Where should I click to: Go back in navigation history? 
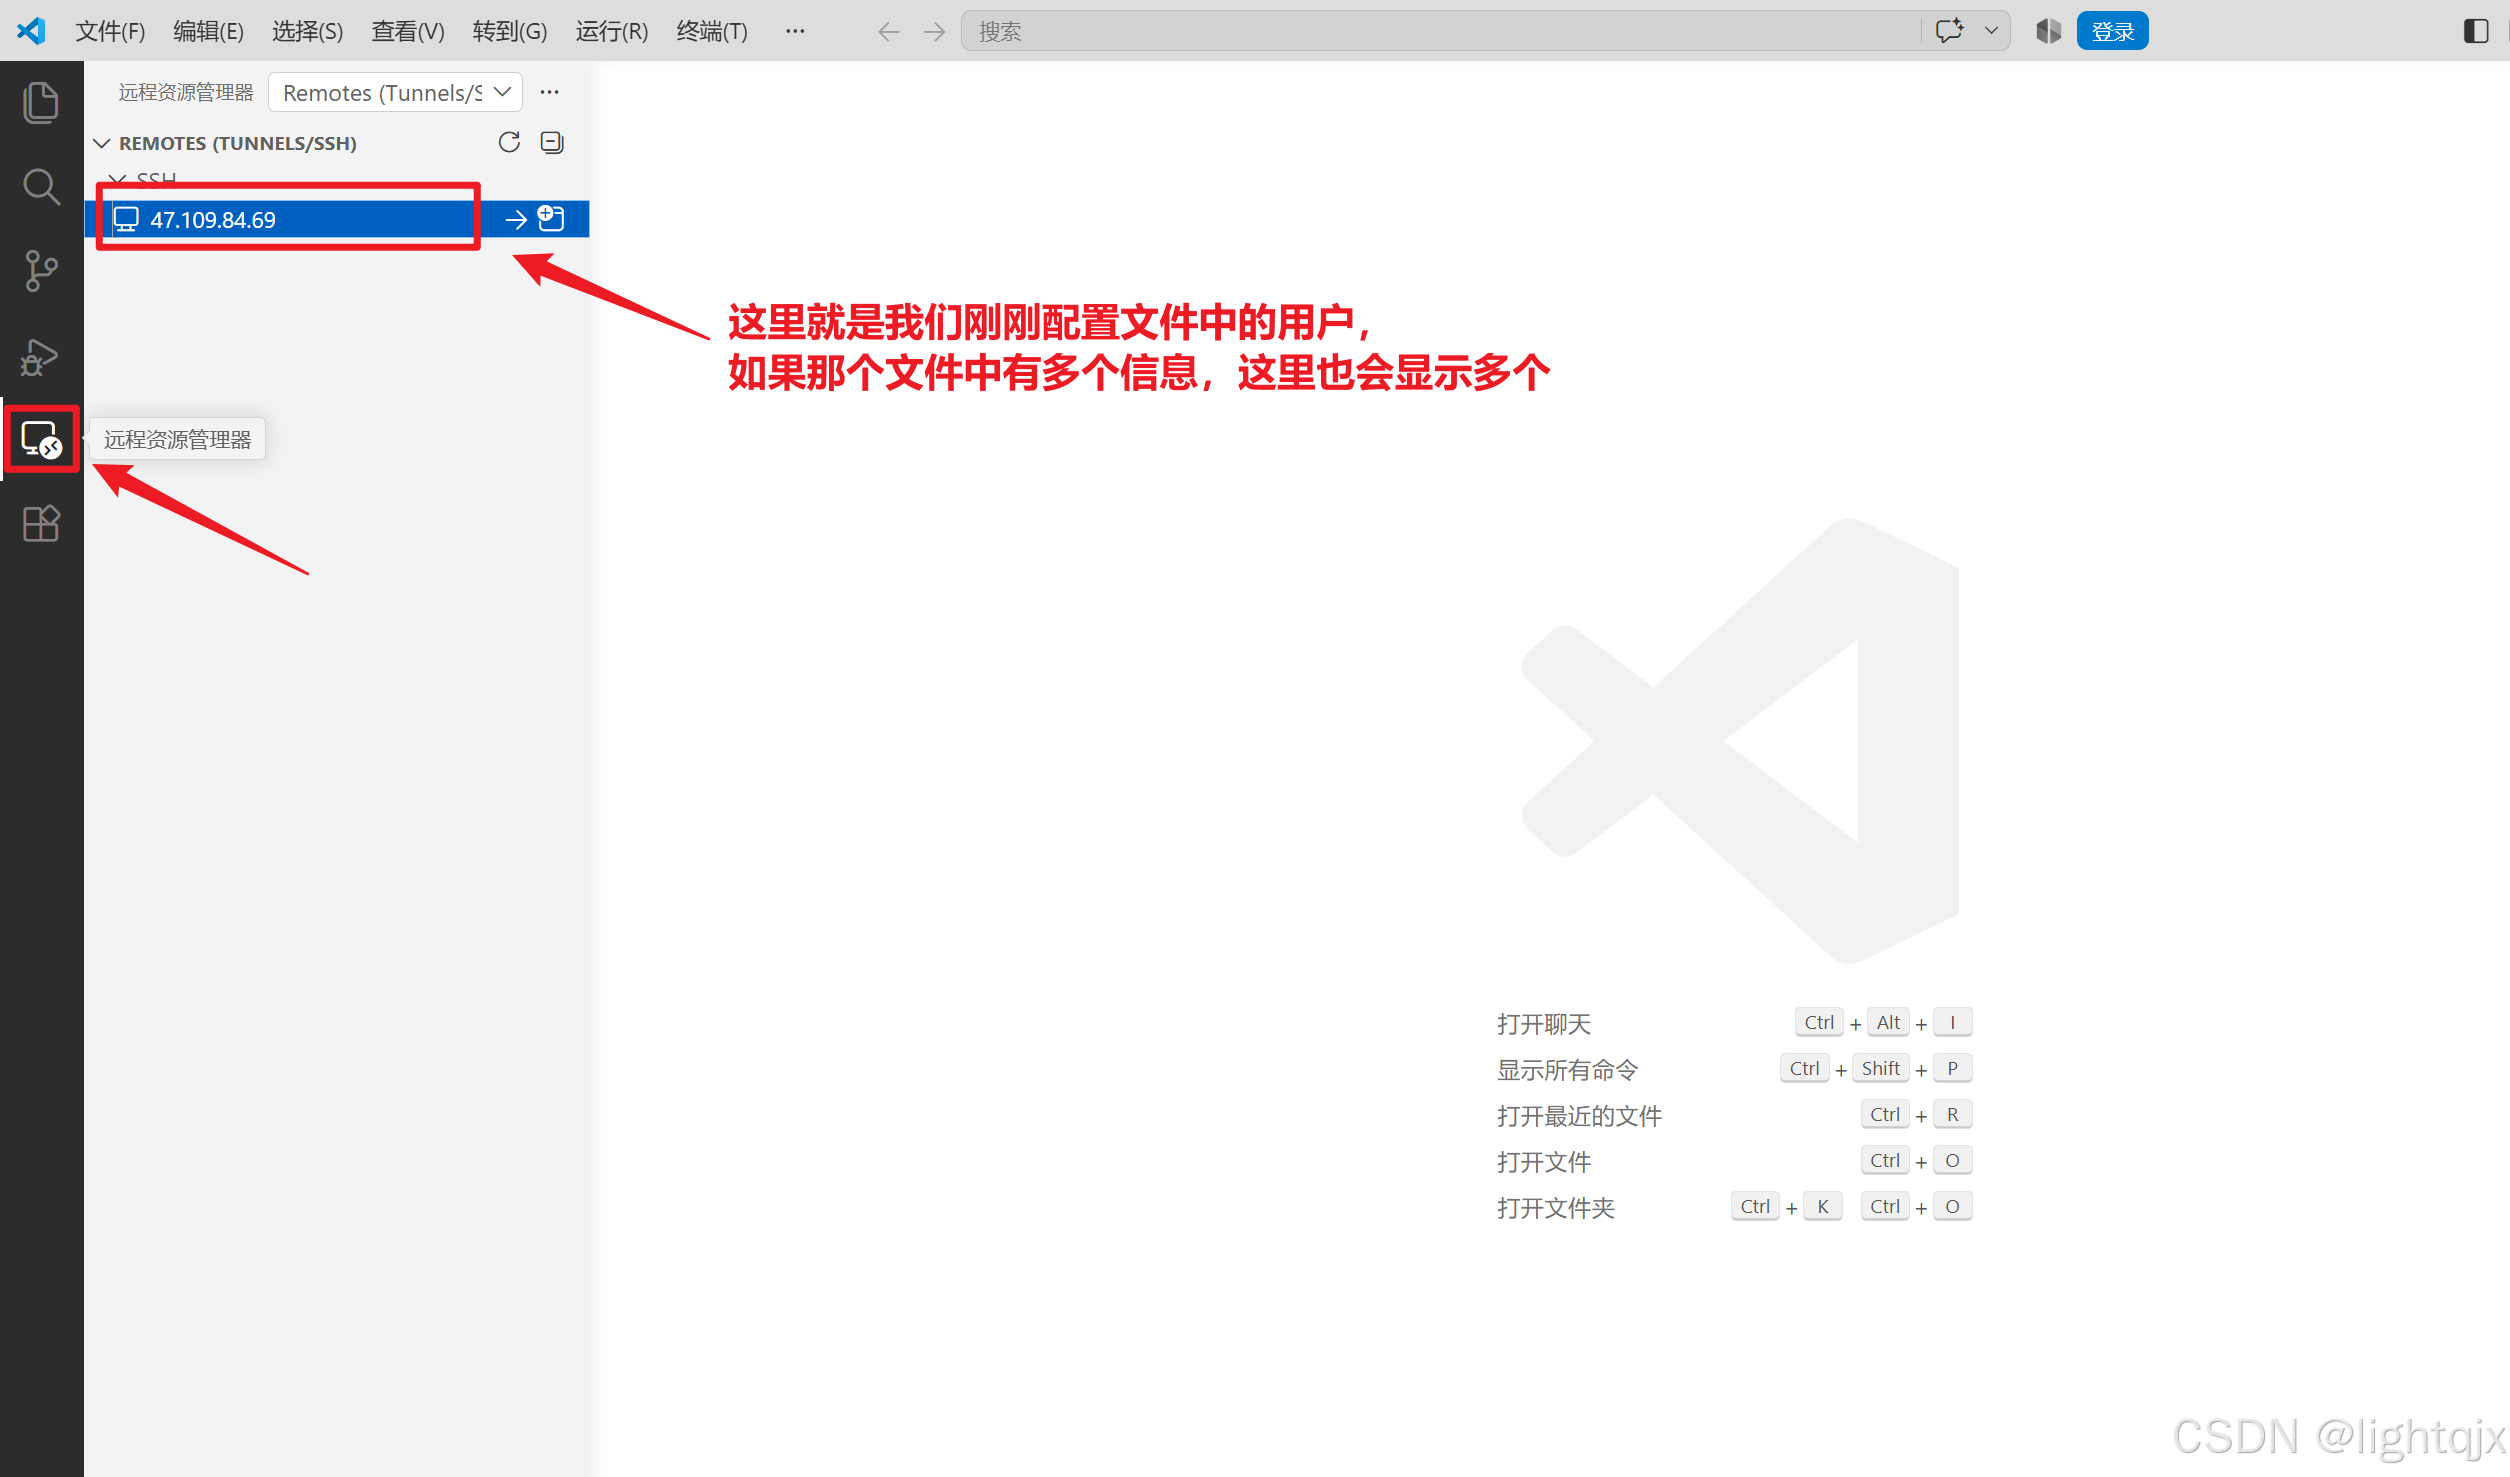pyautogui.click(x=888, y=32)
